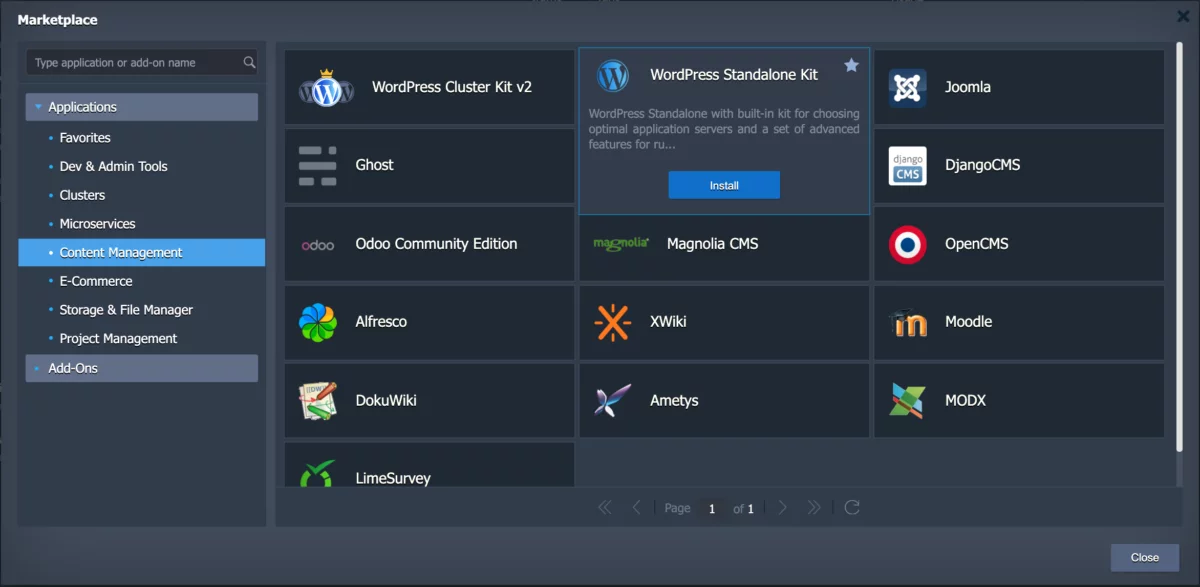Screen dimensions: 1200x587
Task: Click the refresh page icon
Action: pos(852,508)
